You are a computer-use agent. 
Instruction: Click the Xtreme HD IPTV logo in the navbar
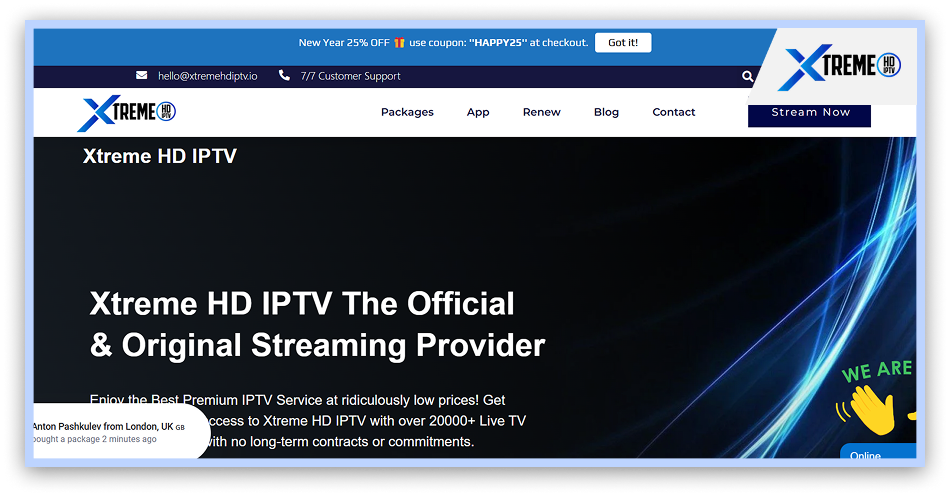coord(127,113)
